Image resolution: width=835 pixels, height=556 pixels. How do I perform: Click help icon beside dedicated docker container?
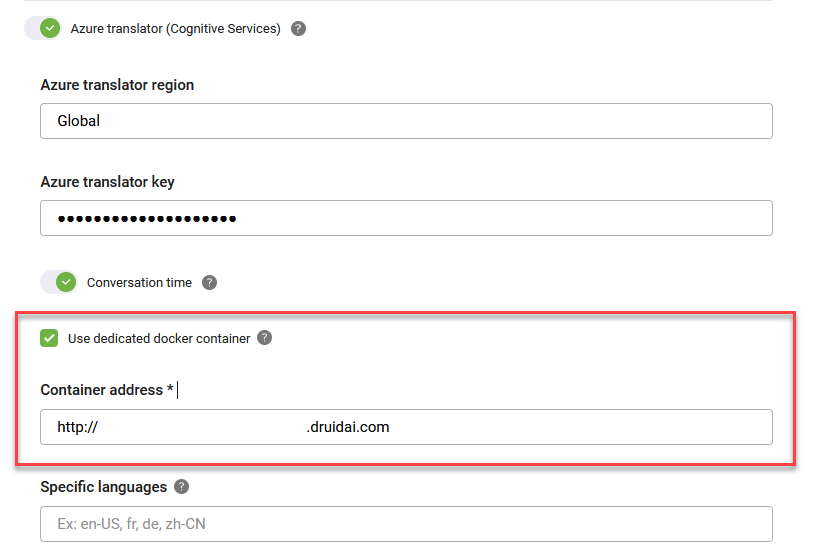pyautogui.click(x=264, y=338)
